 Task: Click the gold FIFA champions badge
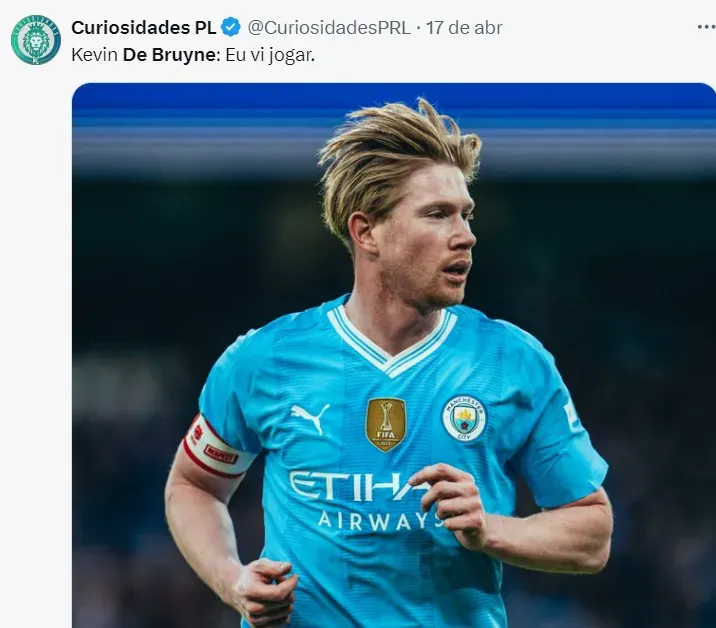pos(385,424)
